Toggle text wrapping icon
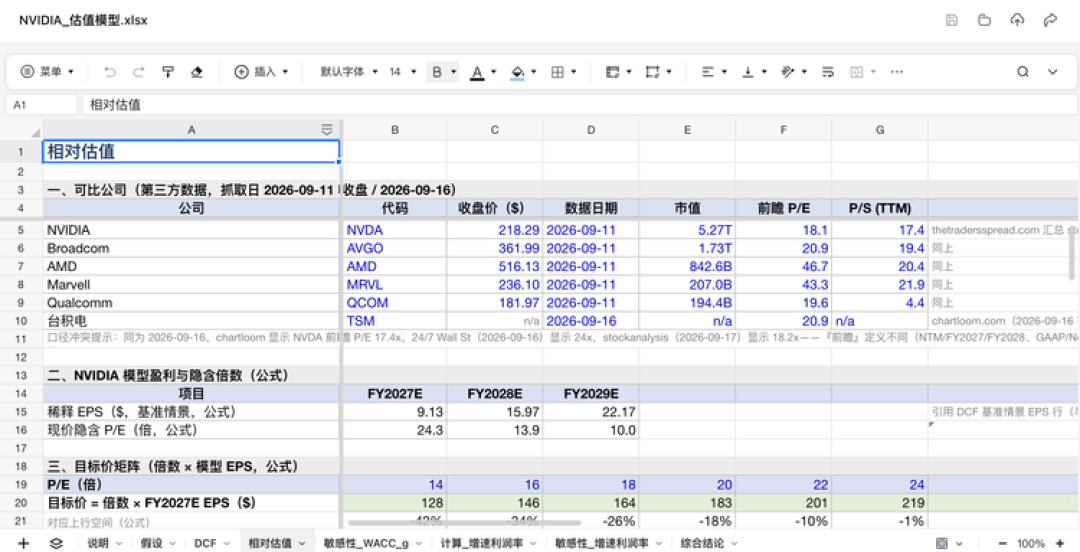 click(x=828, y=72)
